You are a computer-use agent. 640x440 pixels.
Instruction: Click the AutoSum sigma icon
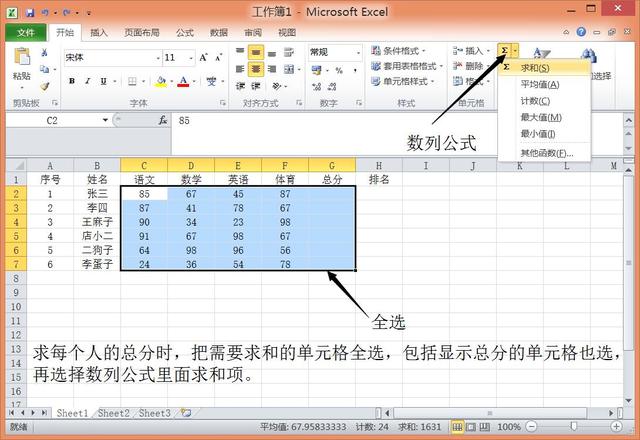click(504, 50)
